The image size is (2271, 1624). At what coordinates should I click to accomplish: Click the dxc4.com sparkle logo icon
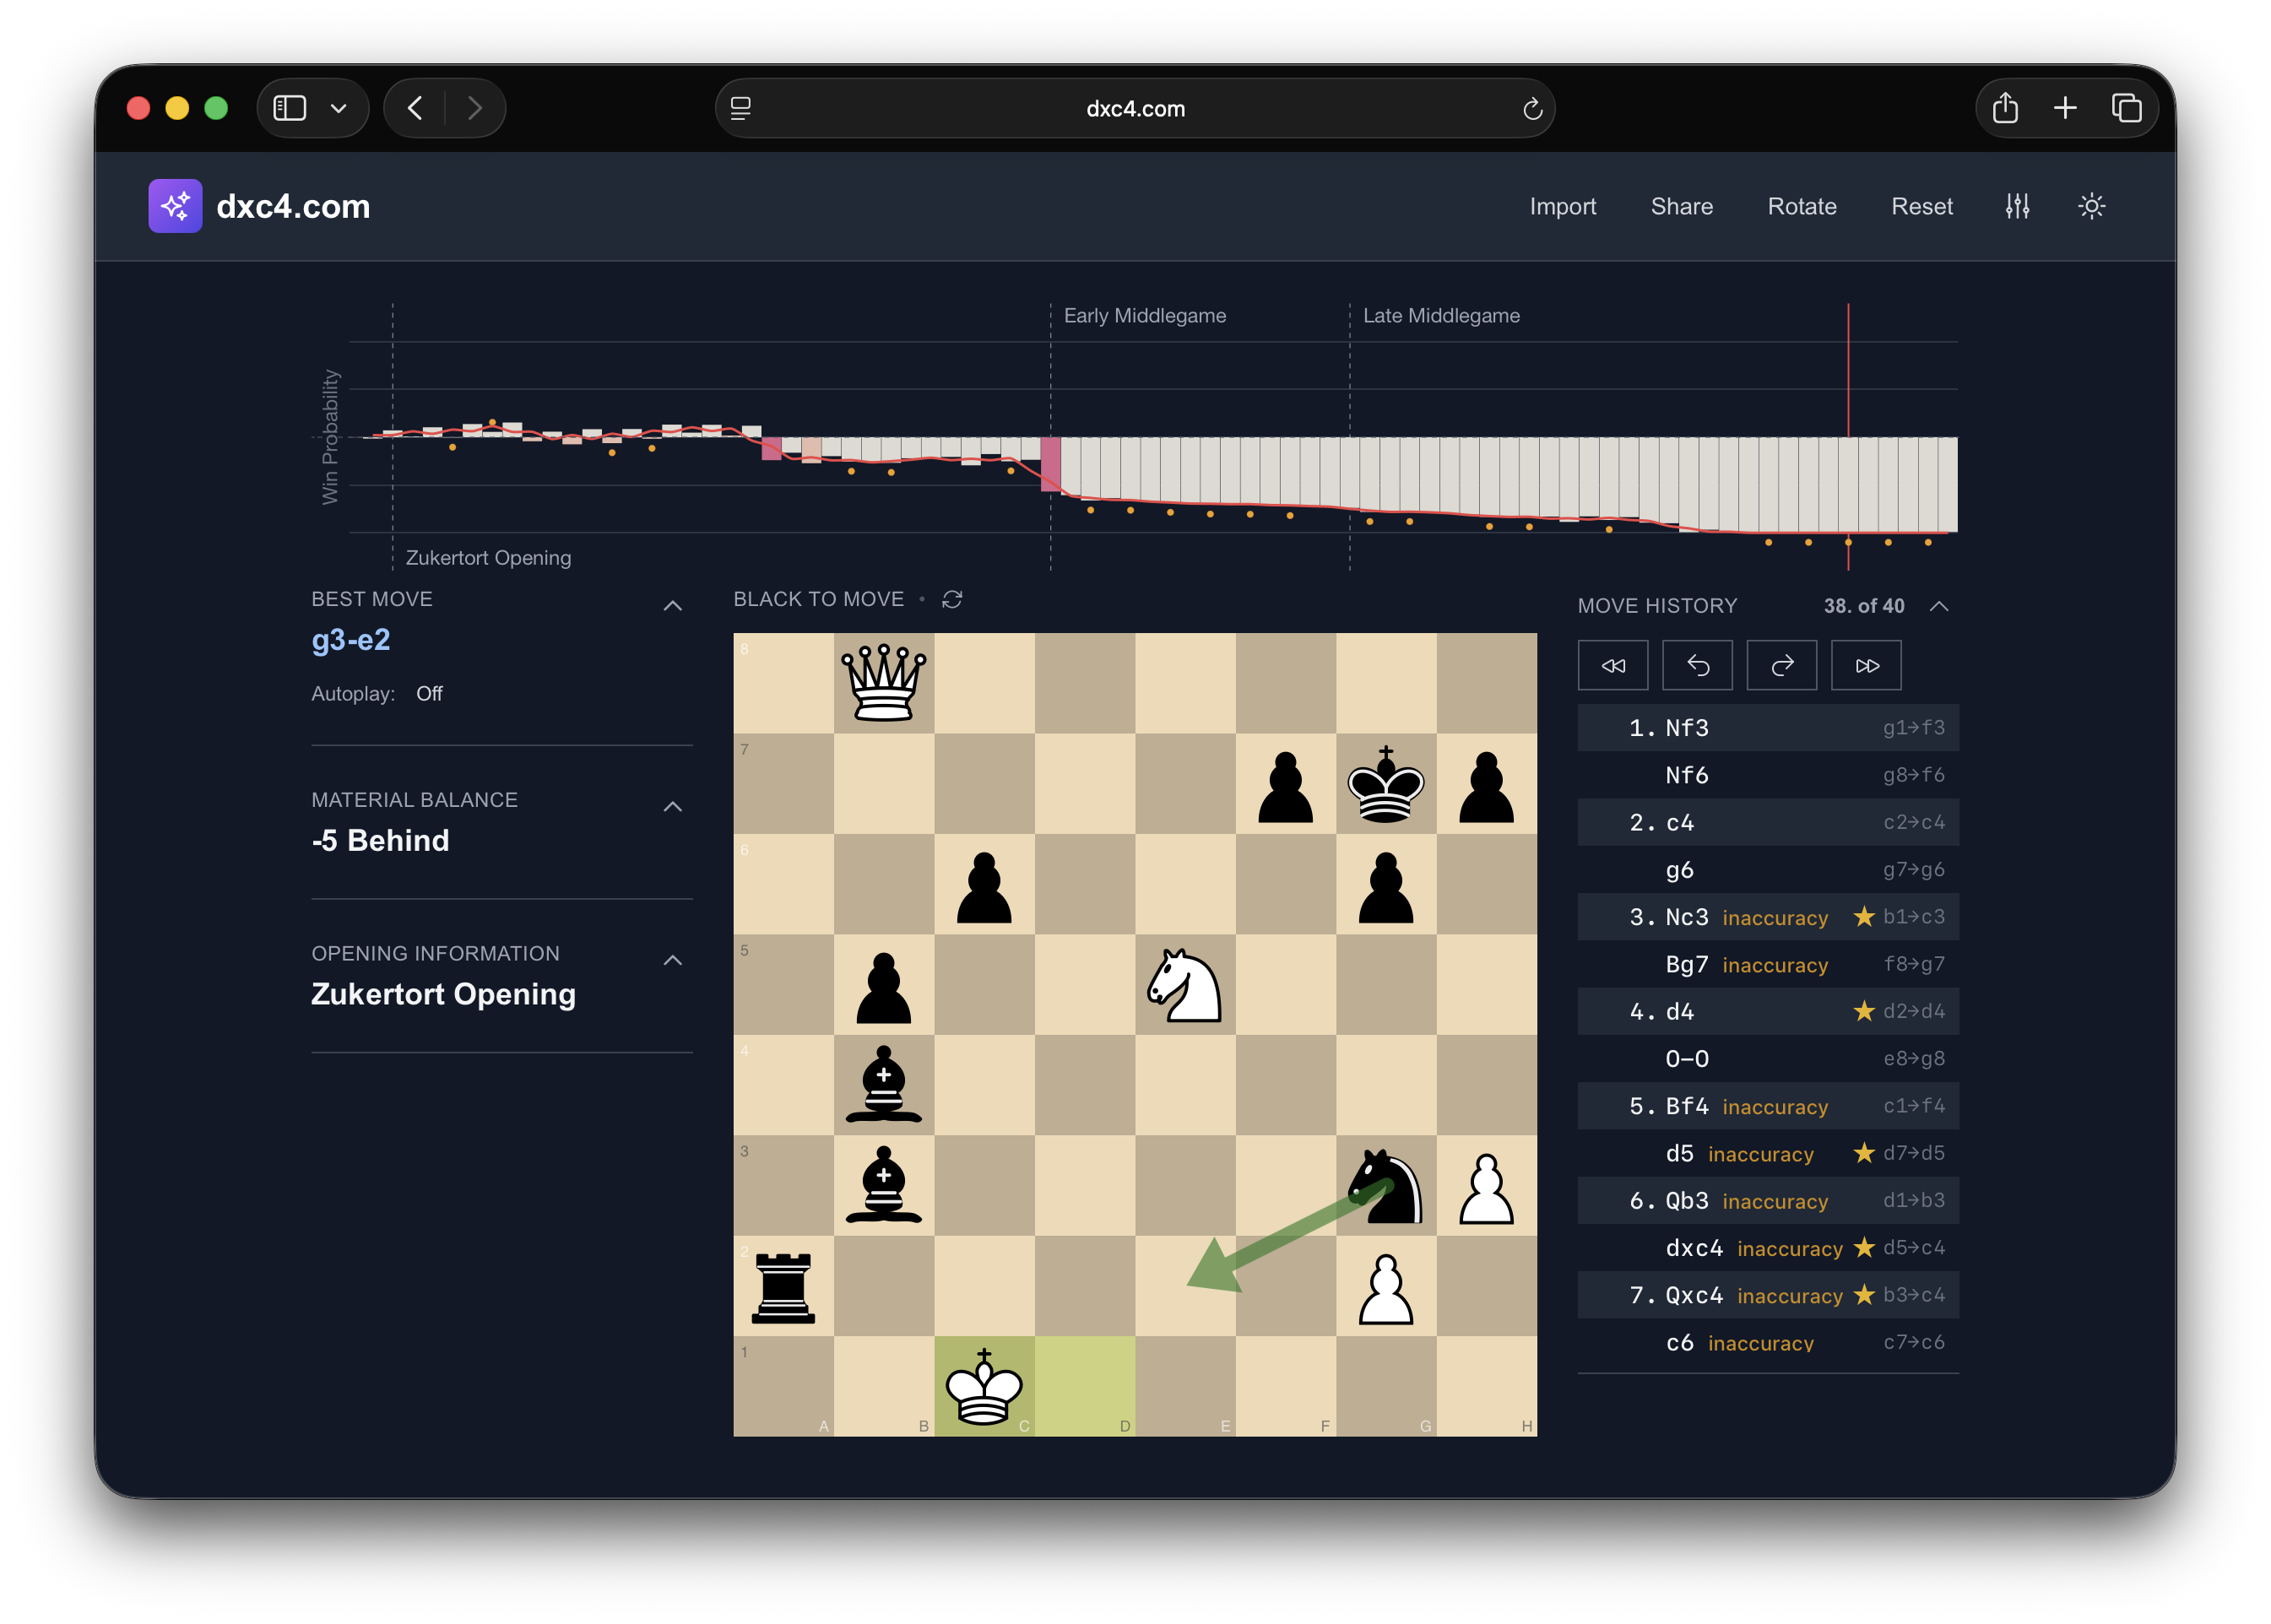[x=175, y=206]
